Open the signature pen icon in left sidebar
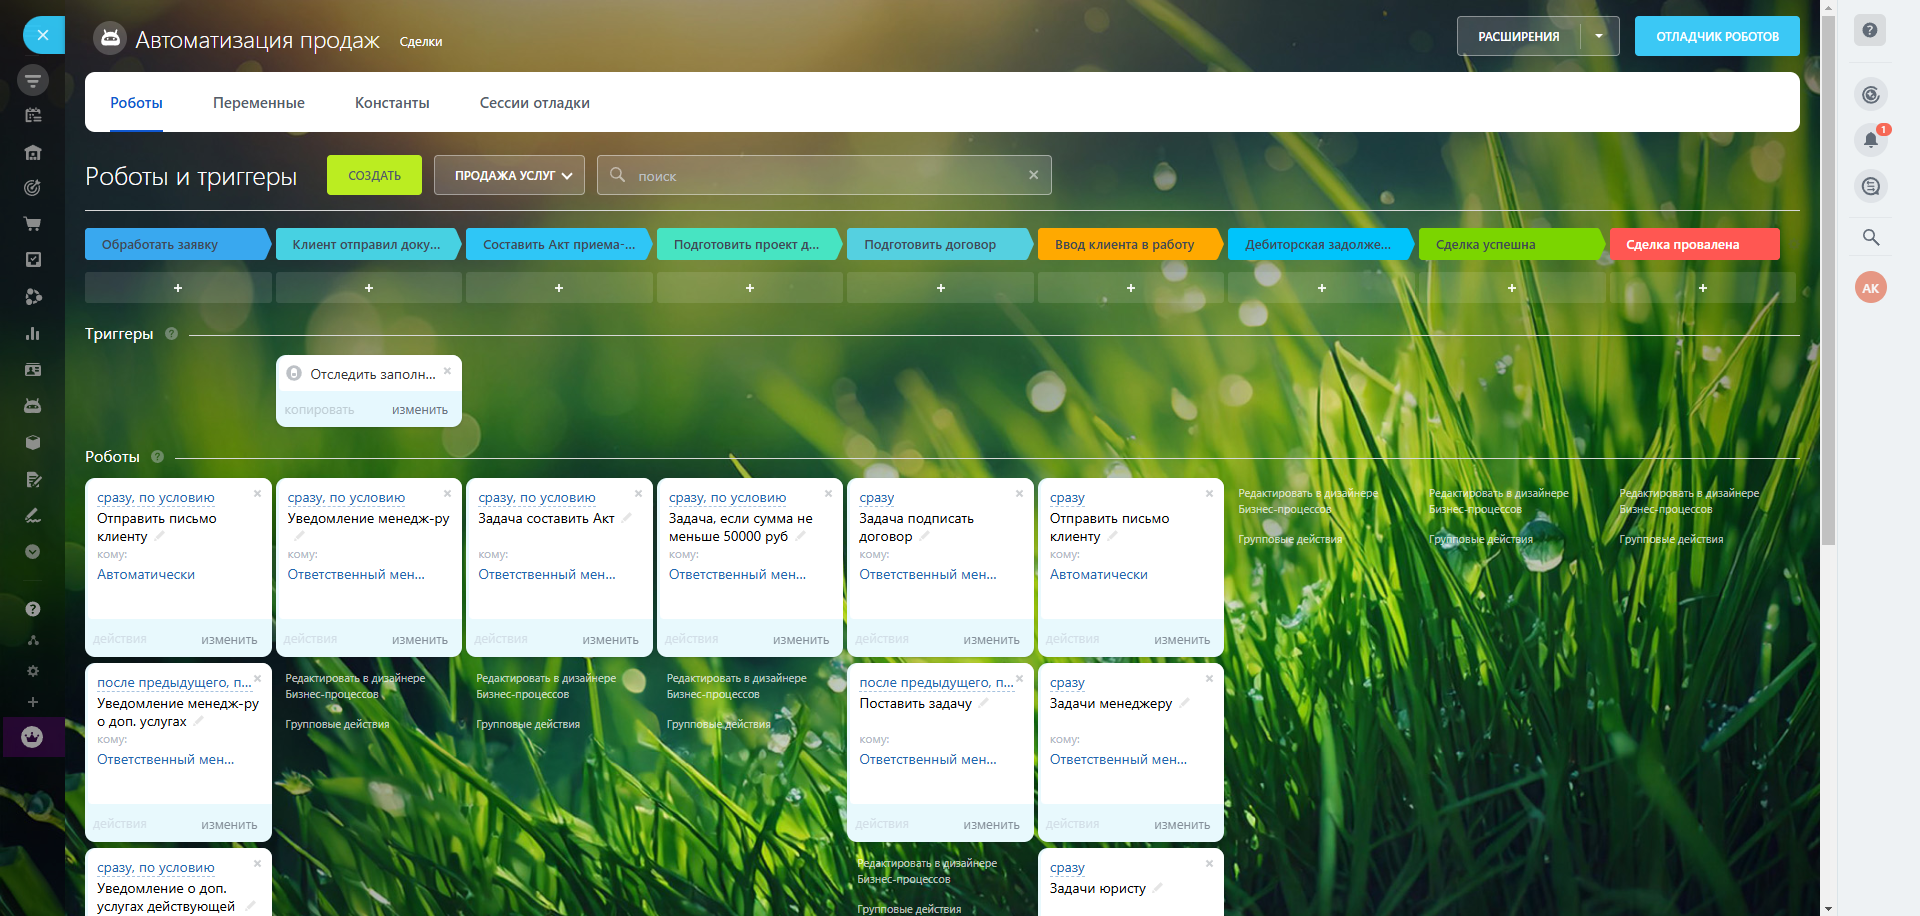This screenshot has width=1920, height=916. (x=33, y=516)
